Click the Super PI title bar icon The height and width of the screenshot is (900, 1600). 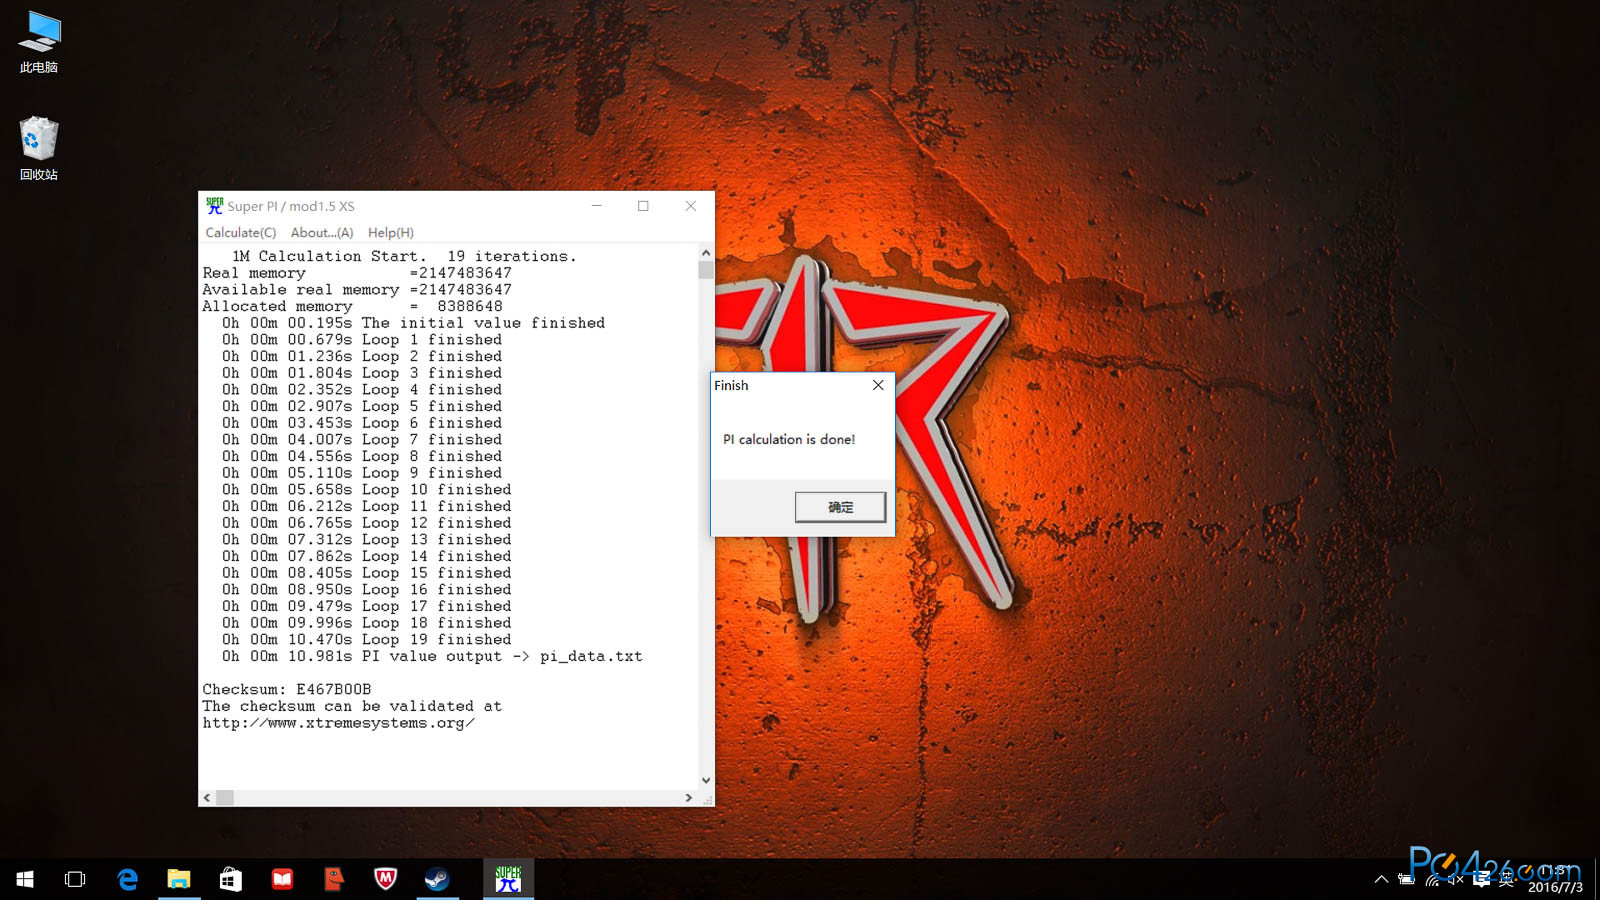coord(214,206)
